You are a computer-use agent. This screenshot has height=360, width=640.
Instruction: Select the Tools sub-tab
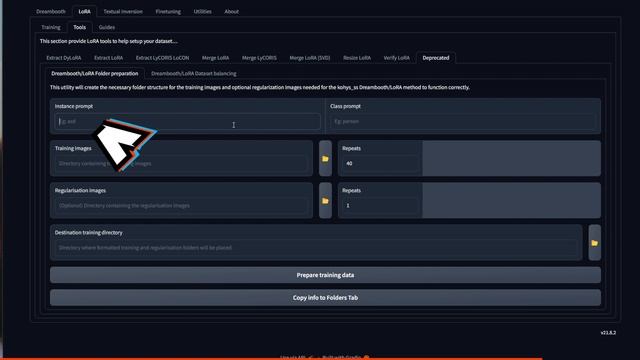[x=80, y=27]
